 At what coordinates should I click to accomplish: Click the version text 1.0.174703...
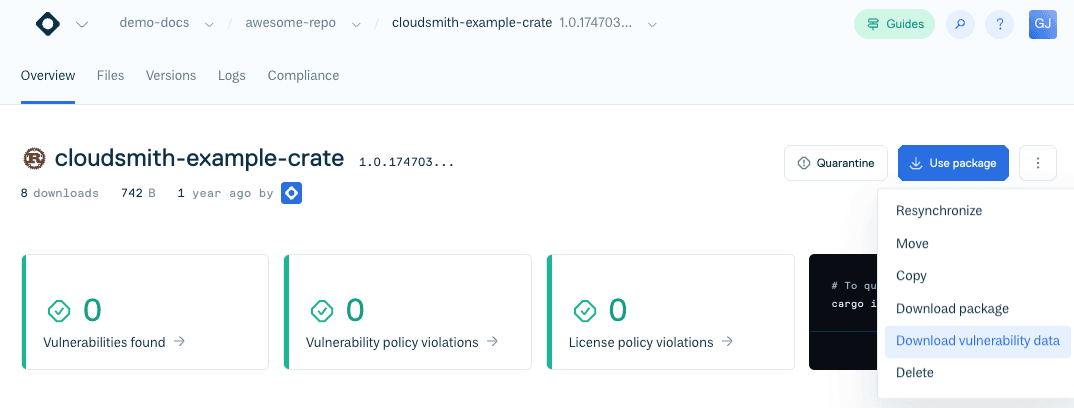point(407,163)
